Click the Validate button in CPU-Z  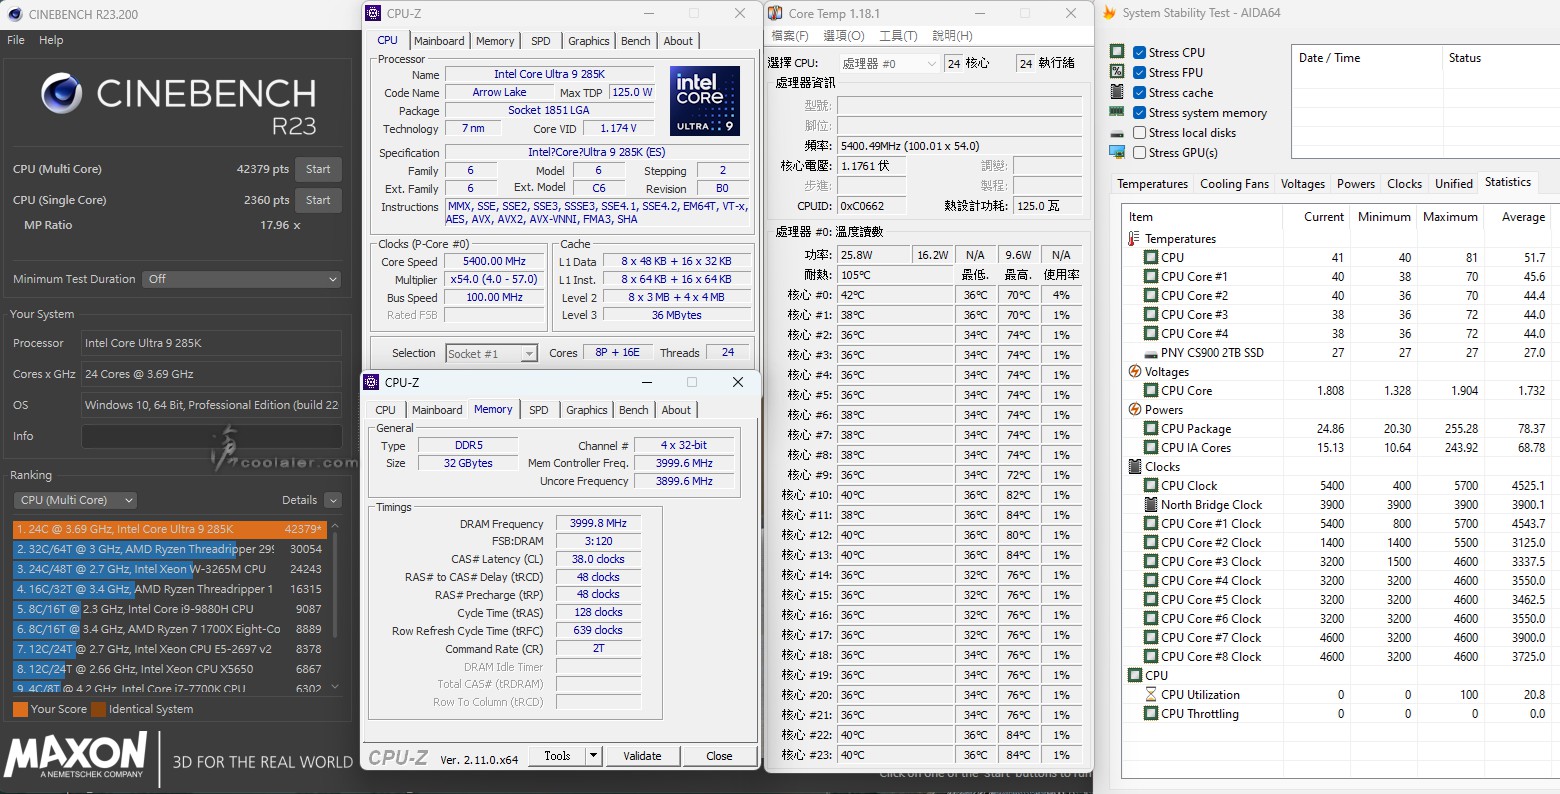(x=642, y=756)
